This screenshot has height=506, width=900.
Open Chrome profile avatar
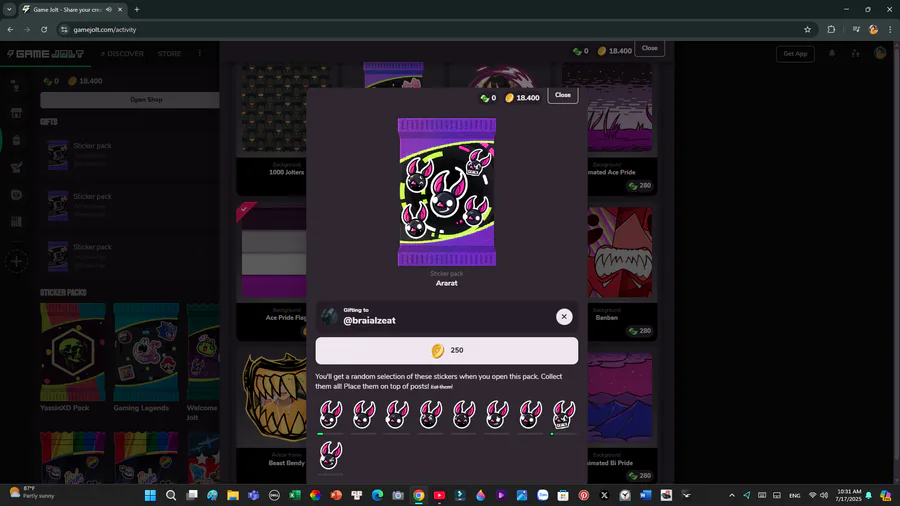[x=873, y=30]
